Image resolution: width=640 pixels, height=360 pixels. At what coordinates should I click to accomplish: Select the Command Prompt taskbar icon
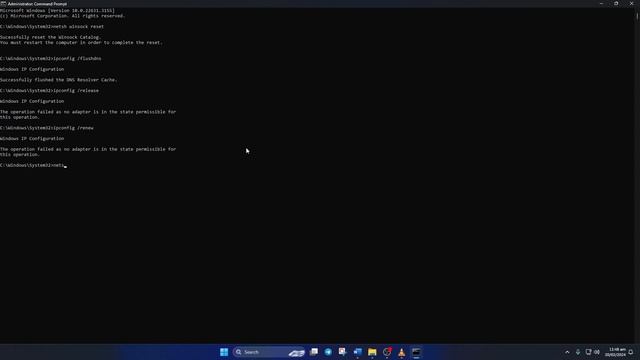point(416,352)
